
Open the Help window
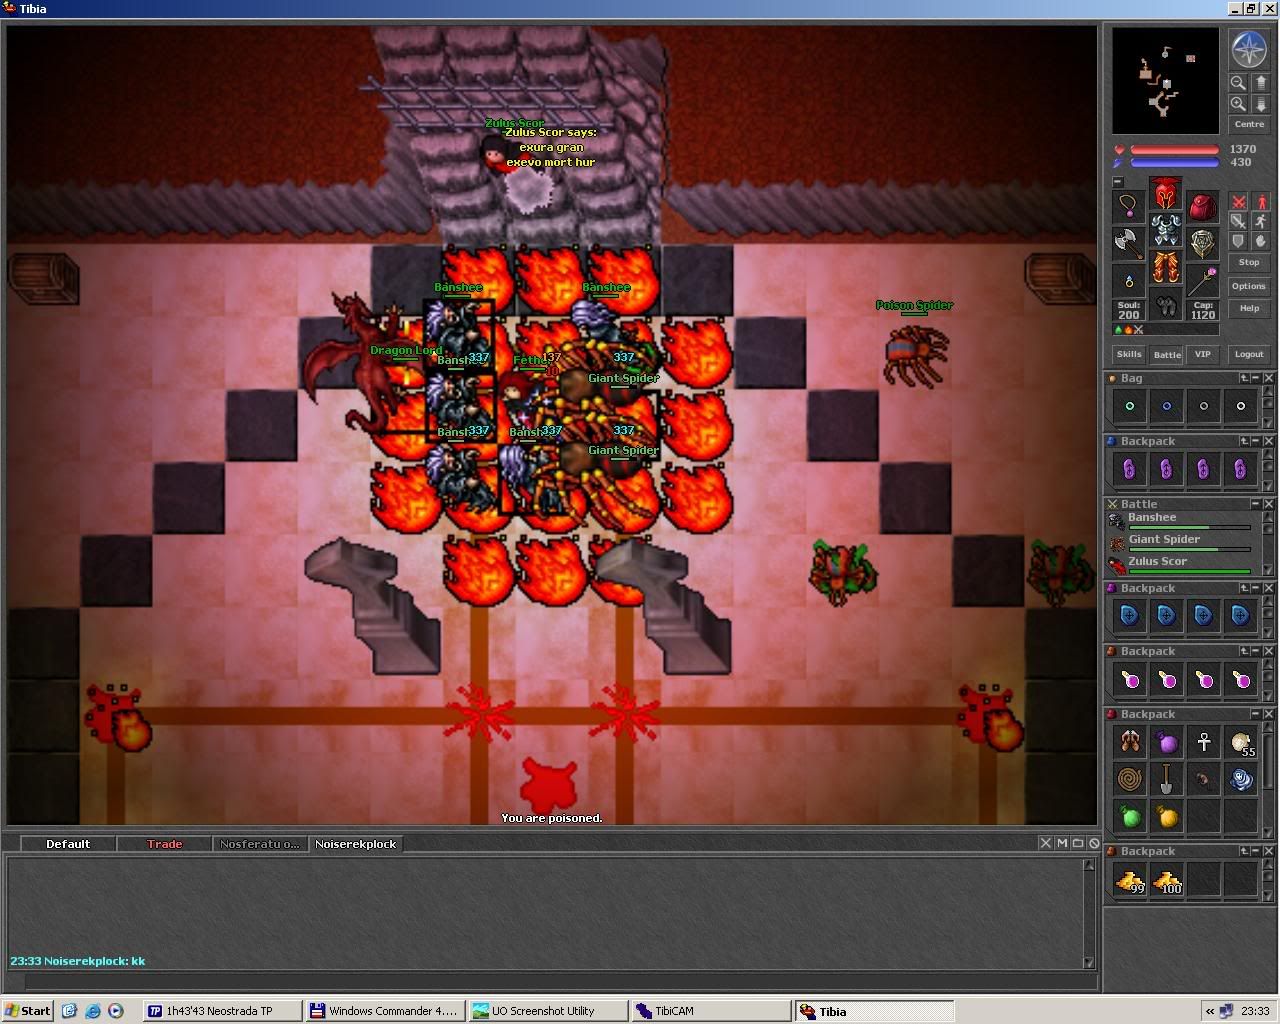point(1249,308)
